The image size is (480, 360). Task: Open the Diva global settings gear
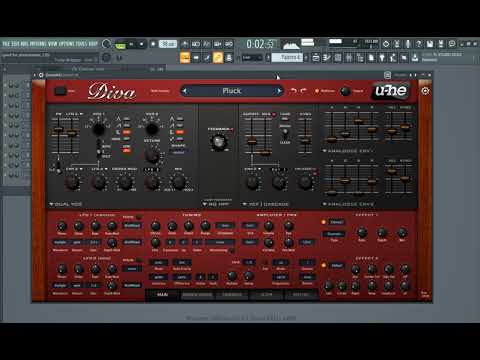[x=425, y=91]
